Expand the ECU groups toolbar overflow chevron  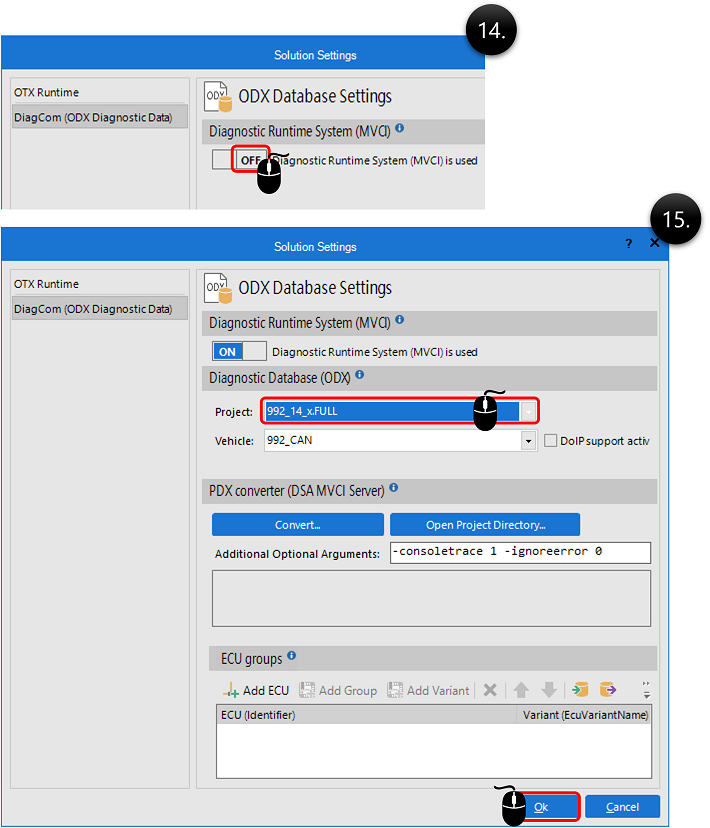tap(647, 690)
